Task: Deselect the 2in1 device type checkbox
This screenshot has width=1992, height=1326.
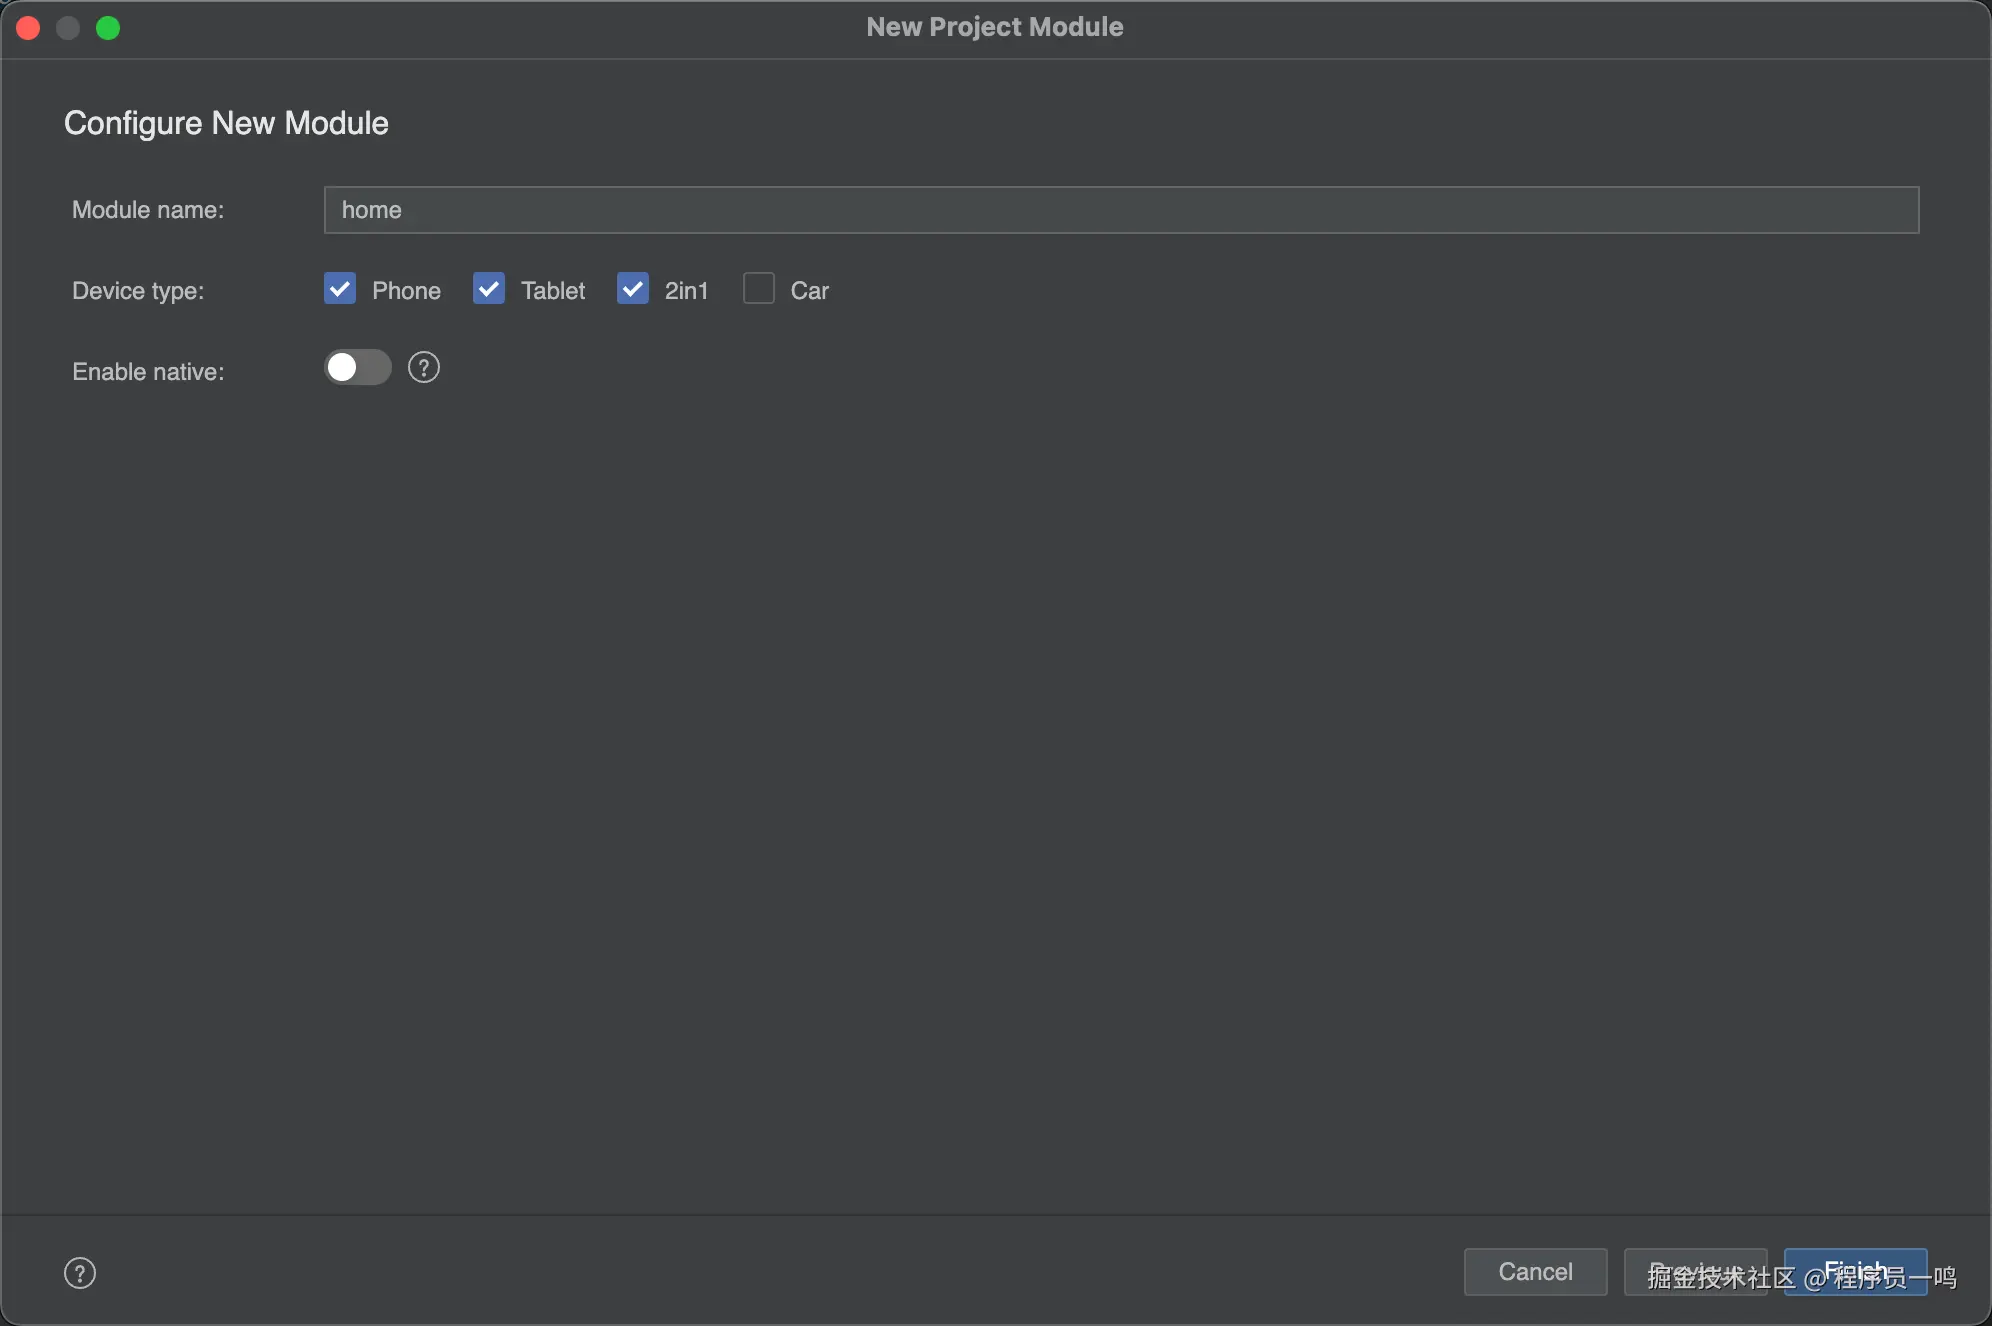Action: pos(632,289)
